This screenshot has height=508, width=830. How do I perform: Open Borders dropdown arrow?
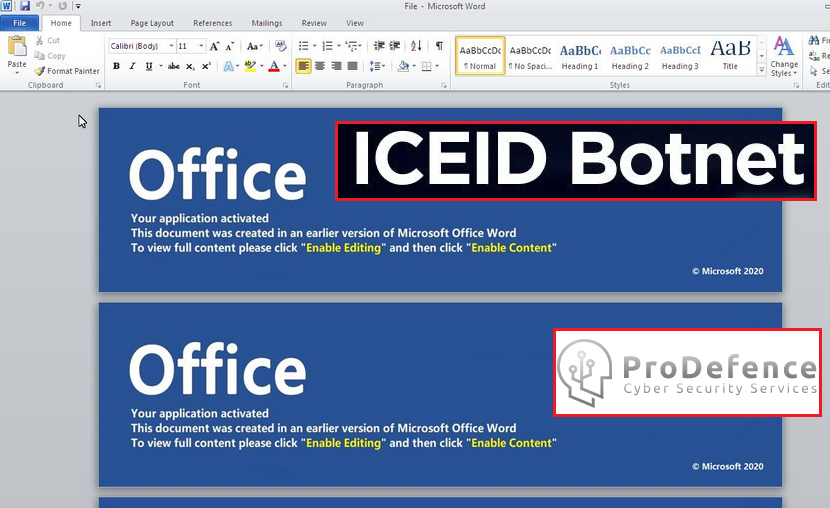[x=437, y=66]
